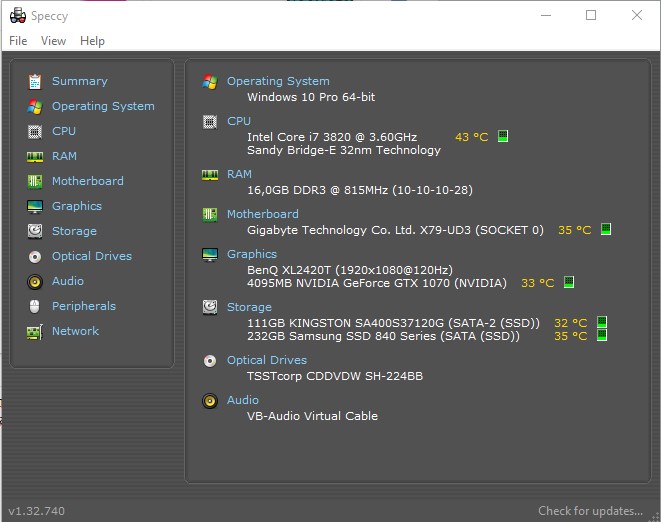Click the Audio speaker icon in sidebar

35,282
